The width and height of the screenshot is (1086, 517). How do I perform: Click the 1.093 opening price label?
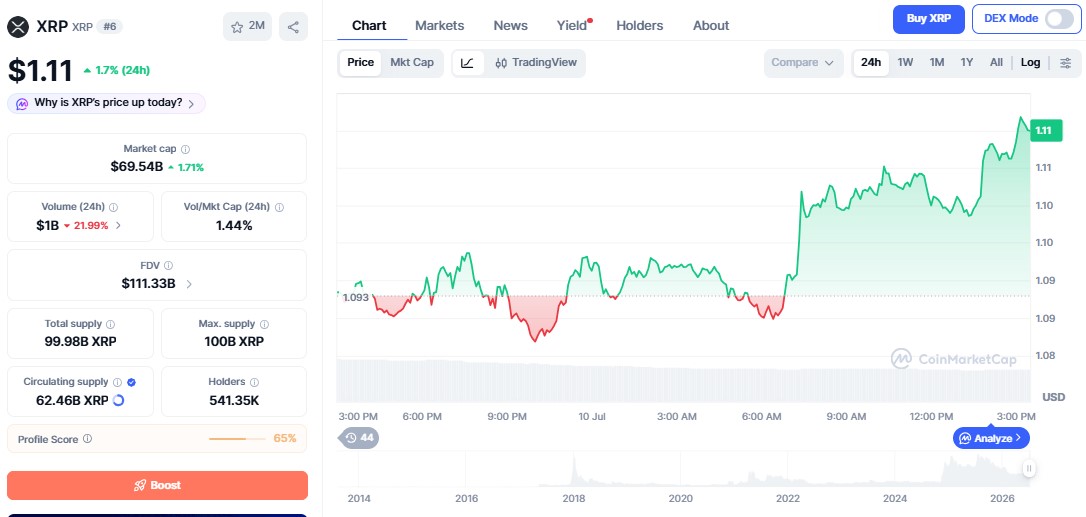pos(355,297)
